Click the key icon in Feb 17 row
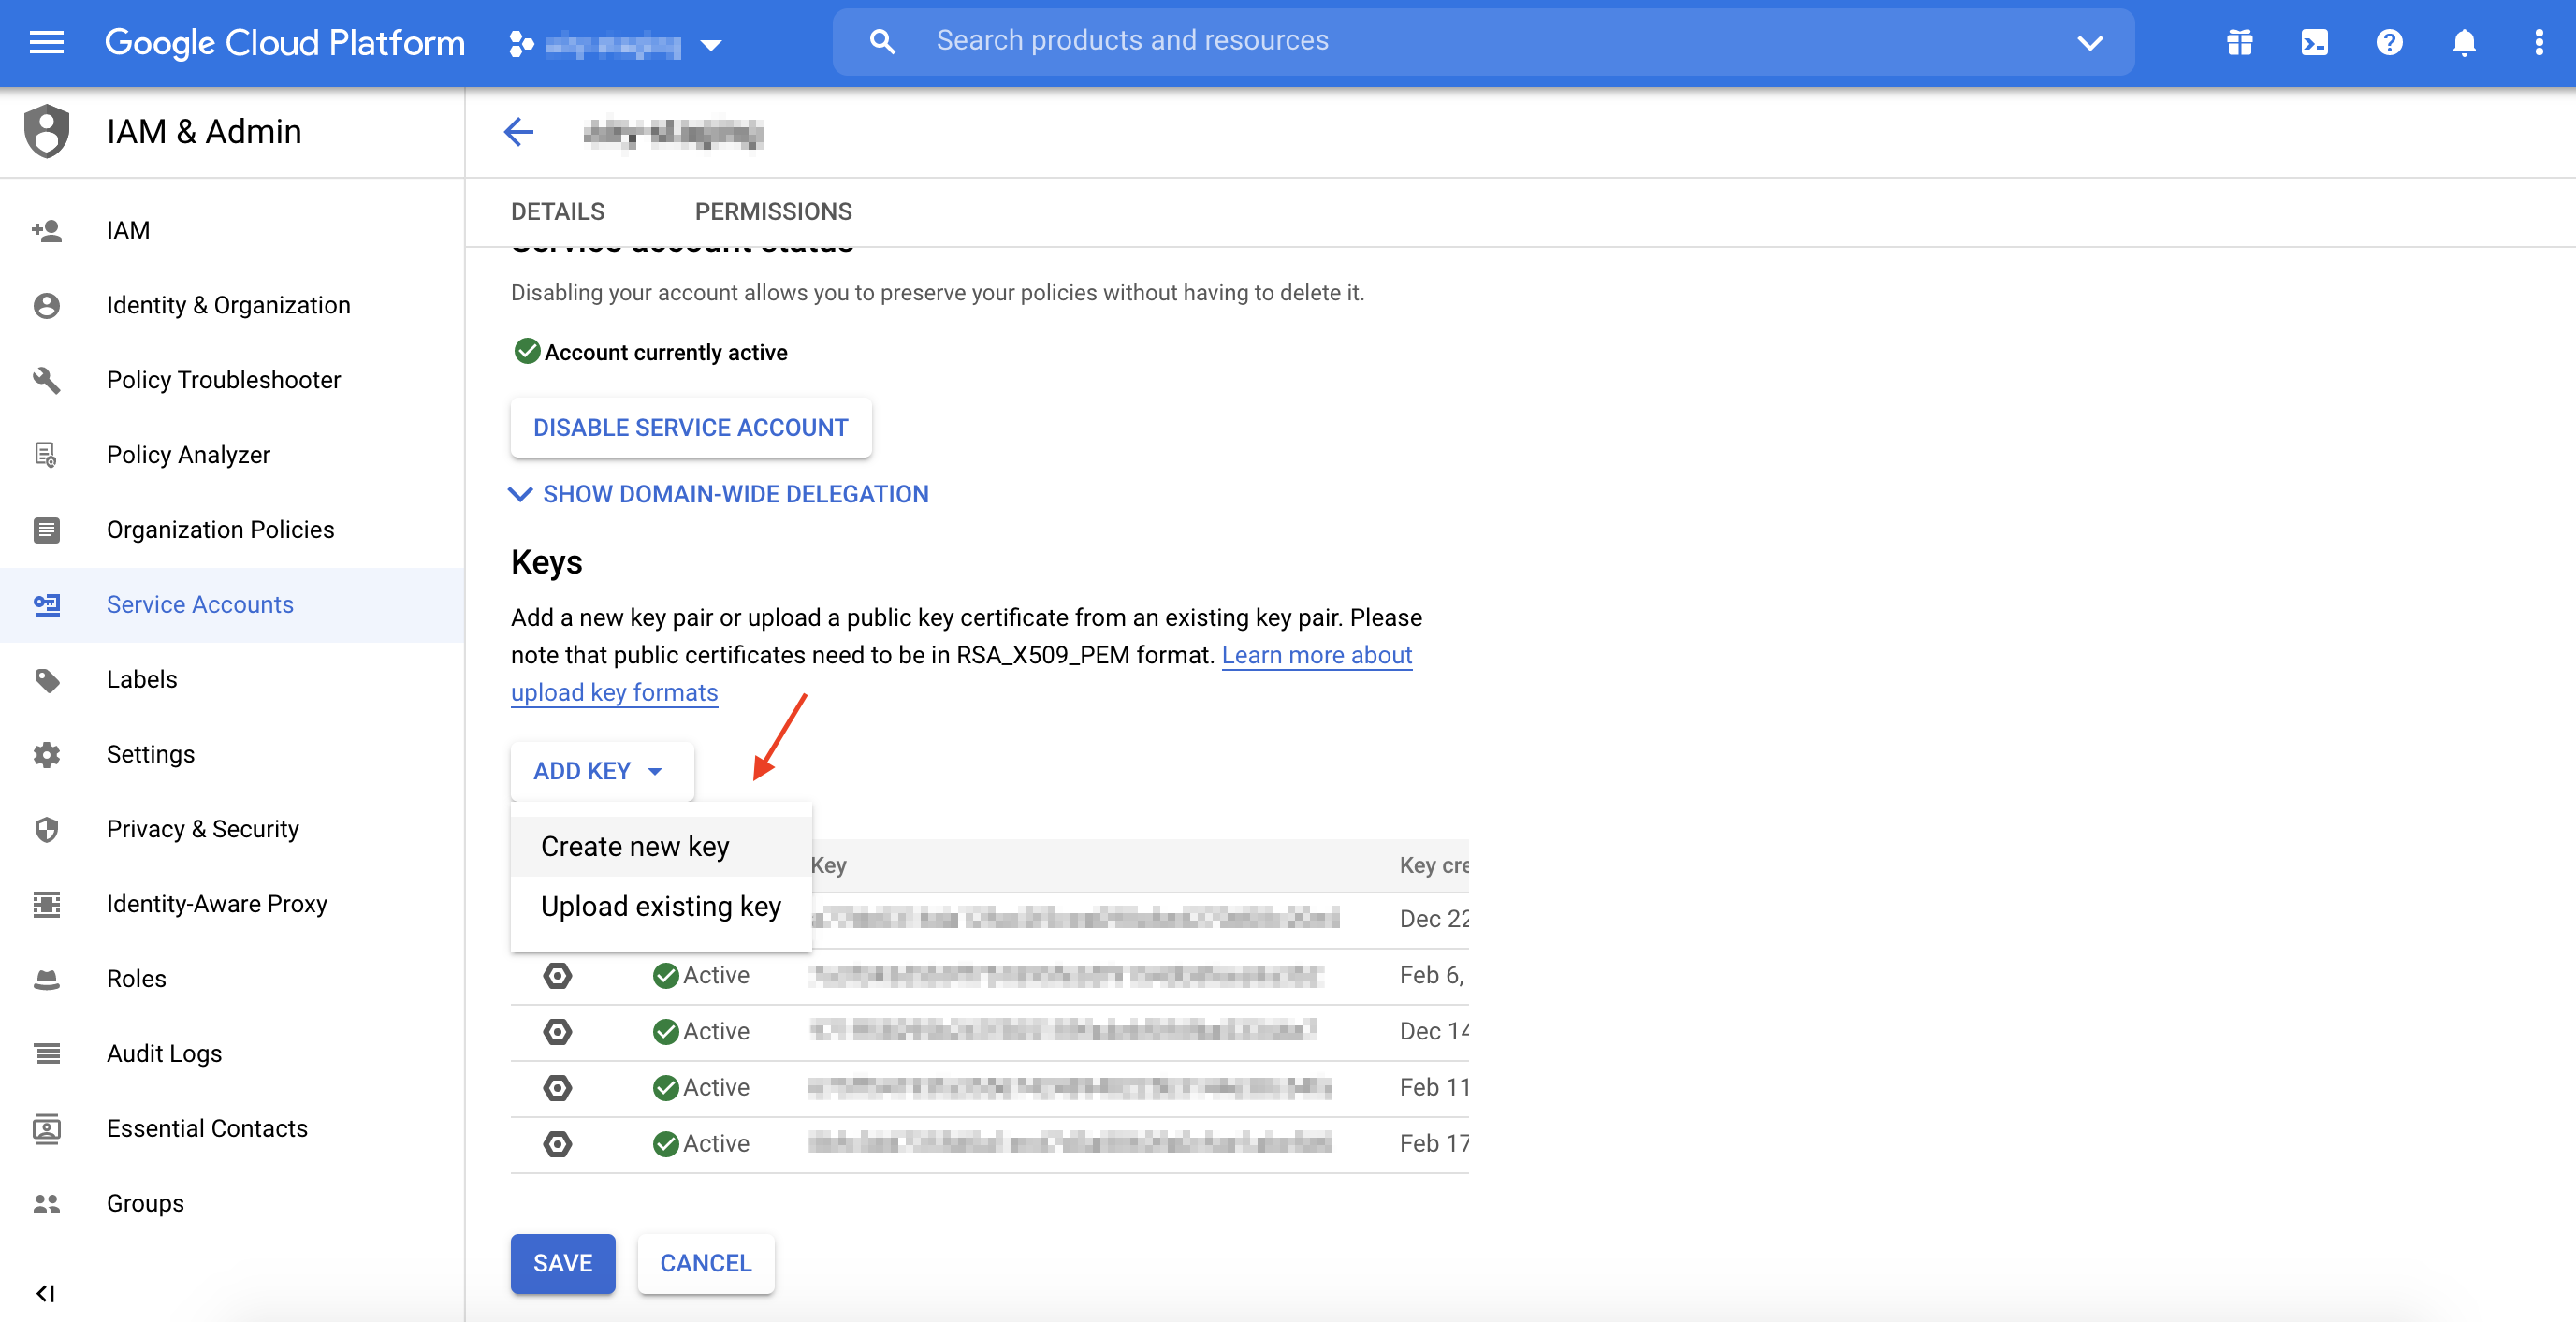The height and width of the screenshot is (1322, 2576). 558,1143
